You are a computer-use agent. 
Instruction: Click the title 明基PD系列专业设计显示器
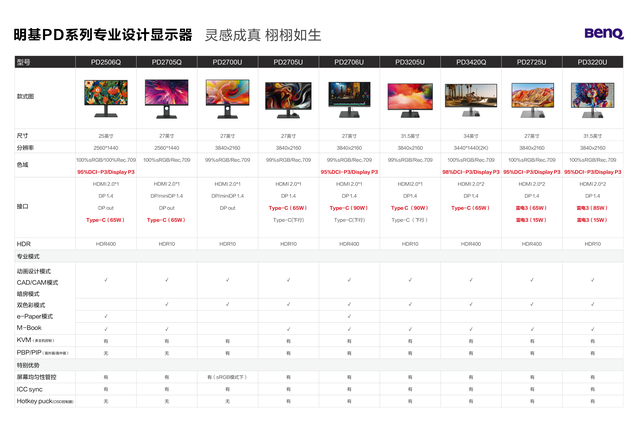(103, 35)
